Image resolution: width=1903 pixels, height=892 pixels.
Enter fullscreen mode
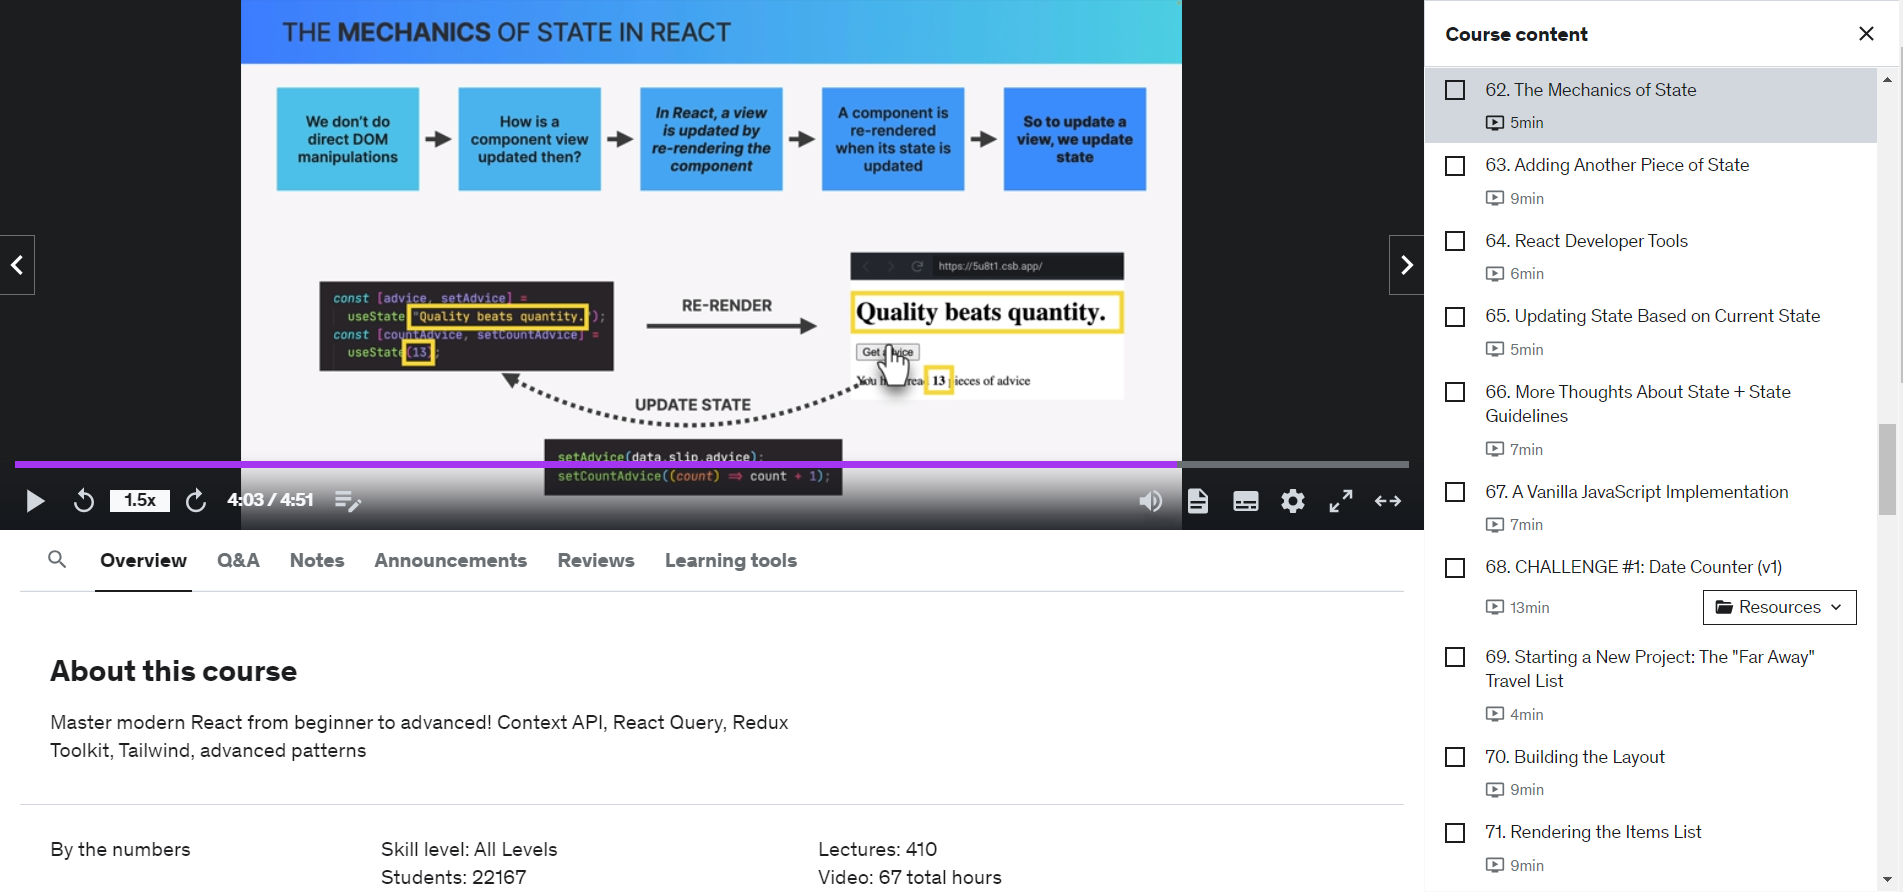click(x=1340, y=501)
